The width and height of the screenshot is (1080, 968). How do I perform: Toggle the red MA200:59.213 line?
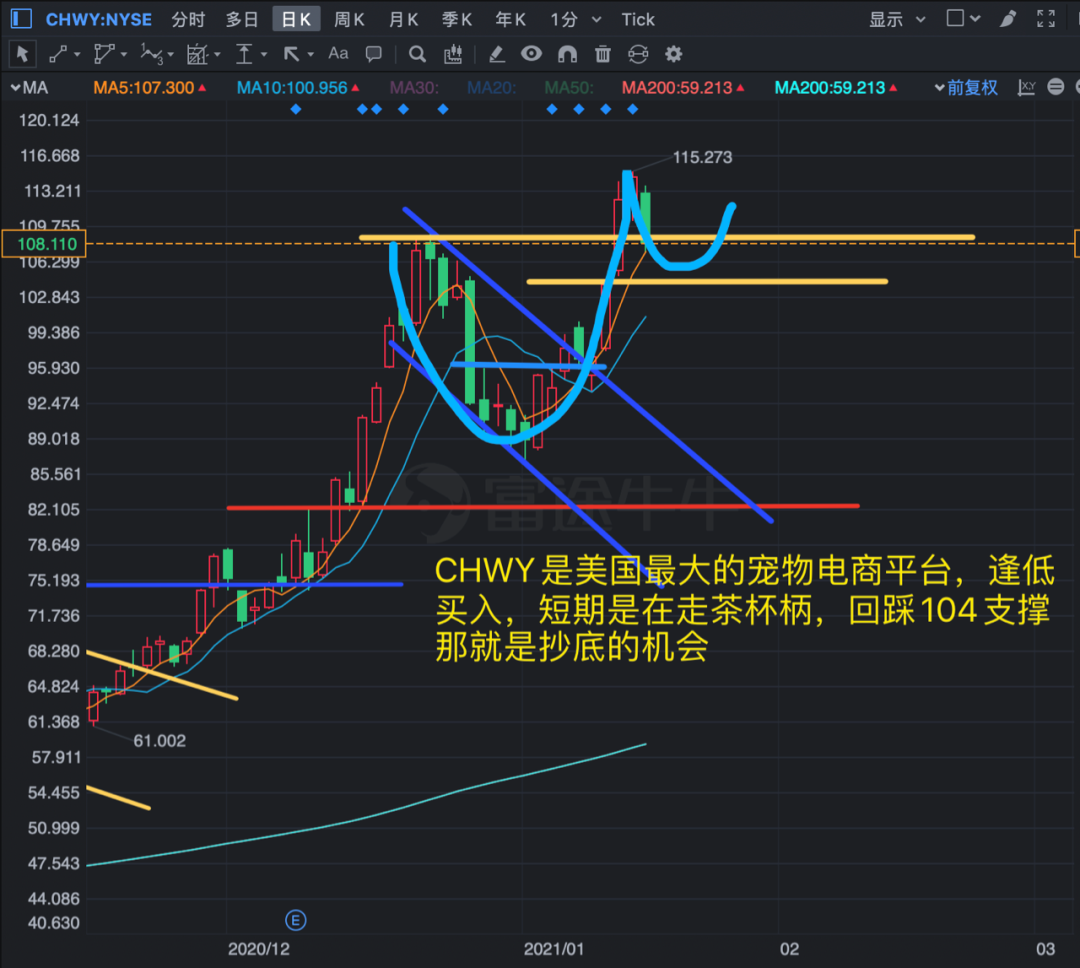pos(683,87)
